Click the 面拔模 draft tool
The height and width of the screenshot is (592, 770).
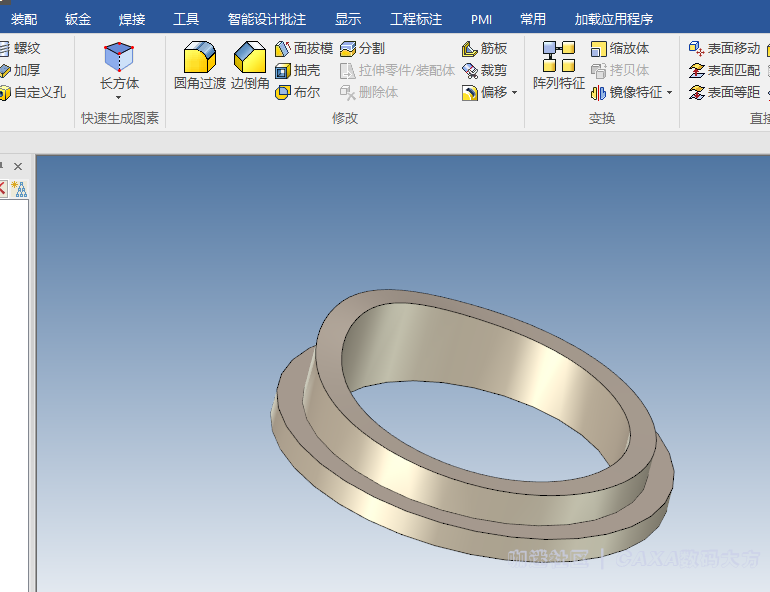pyautogui.click(x=304, y=48)
